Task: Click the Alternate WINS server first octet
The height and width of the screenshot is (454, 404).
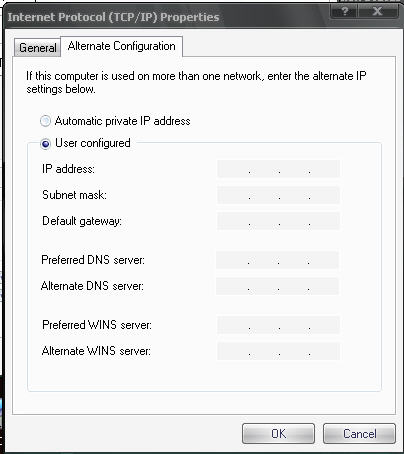Action: point(233,351)
